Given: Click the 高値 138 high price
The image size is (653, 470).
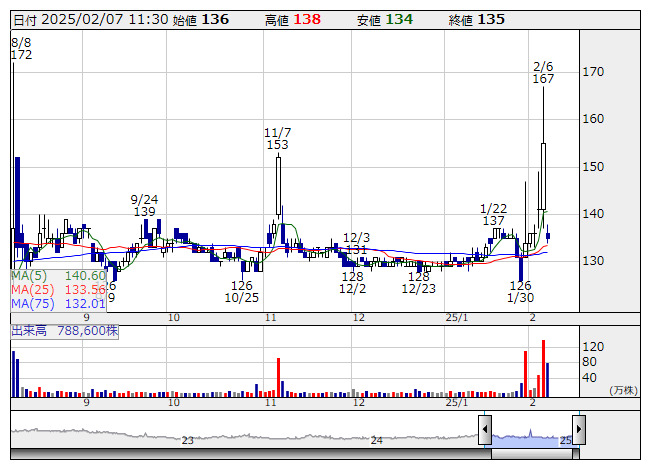Looking at the screenshot, I should point(293,20).
